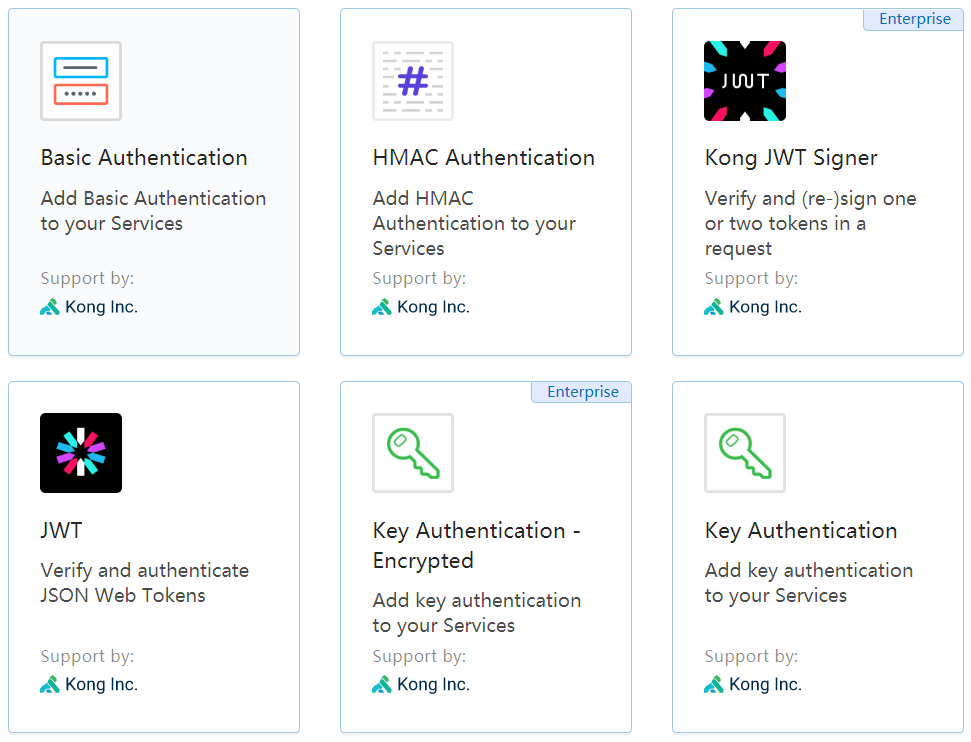Select the Kong JWT Signer title

point(791,158)
